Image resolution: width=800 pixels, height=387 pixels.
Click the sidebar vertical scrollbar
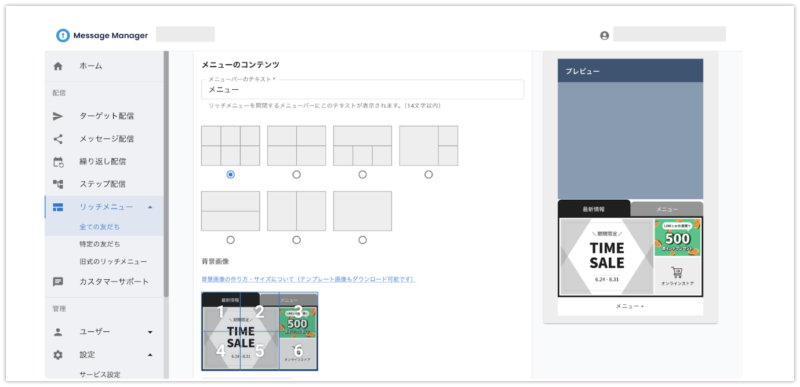(x=166, y=173)
